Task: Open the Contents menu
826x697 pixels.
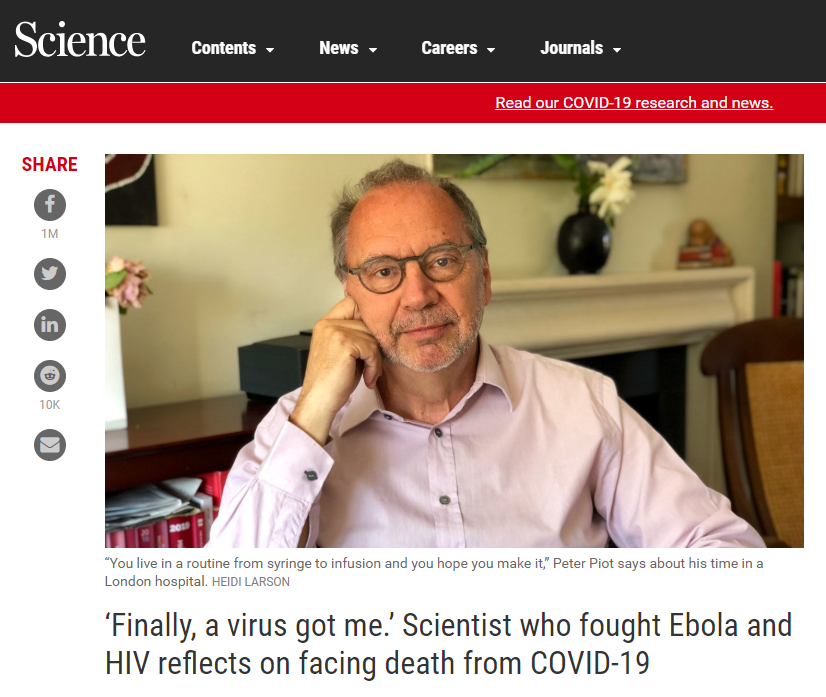Action: coord(222,48)
